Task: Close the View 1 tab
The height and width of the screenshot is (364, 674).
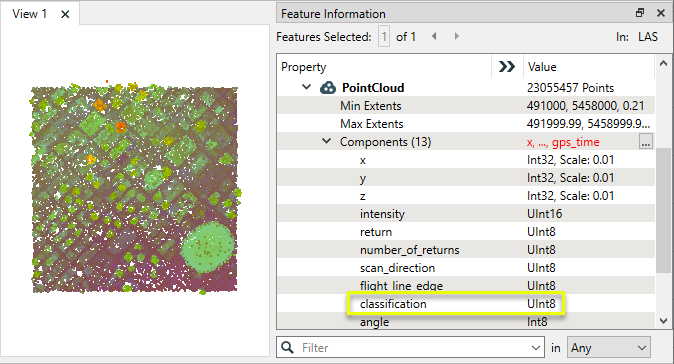Action: point(65,14)
